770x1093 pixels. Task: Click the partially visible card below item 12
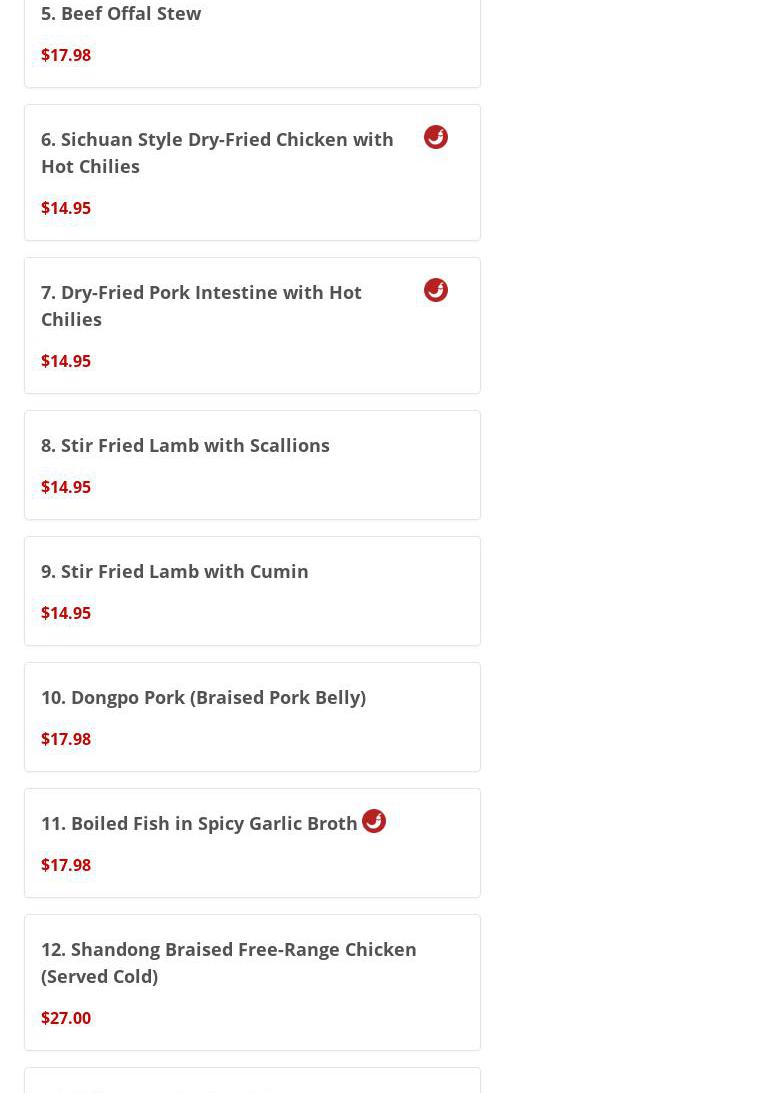[252, 1082]
